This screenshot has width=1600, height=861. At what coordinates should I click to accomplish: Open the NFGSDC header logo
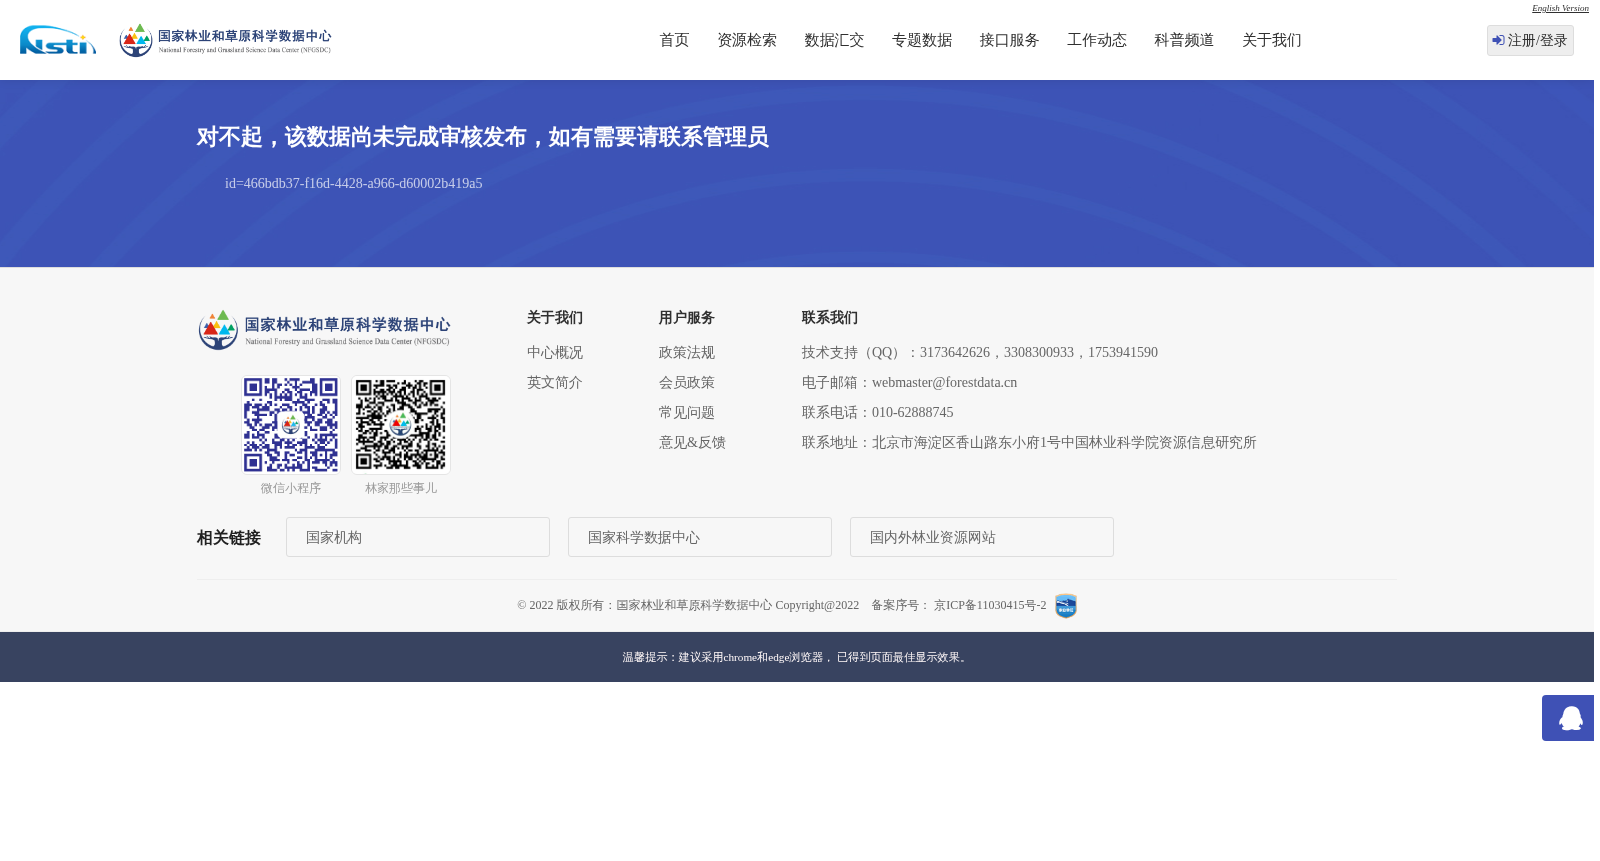(x=225, y=40)
